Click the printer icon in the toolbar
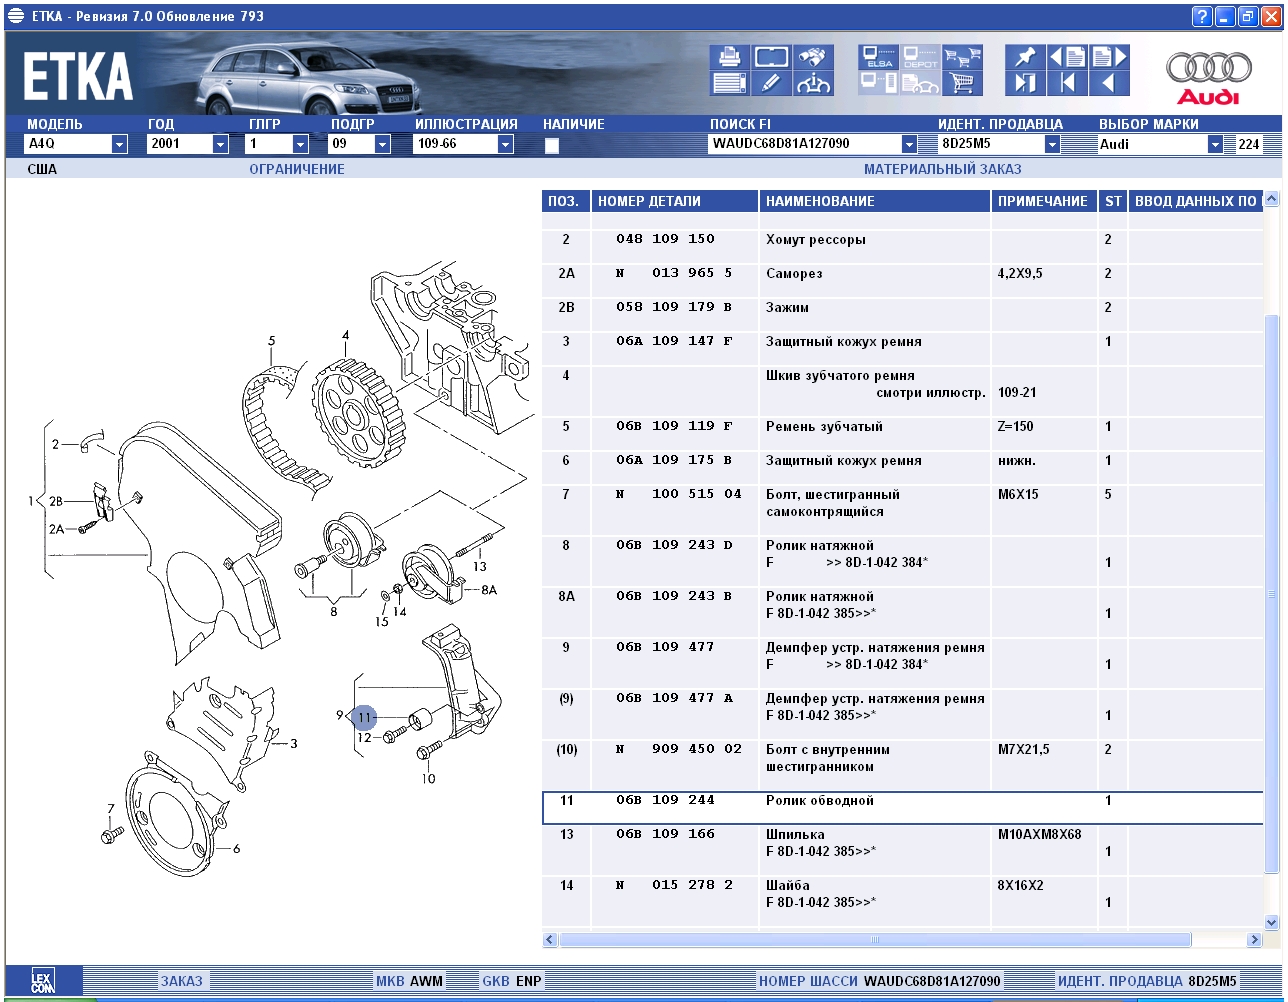Image resolution: width=1288 pixels, height=1002 pixels. click(x=729, y=57)
